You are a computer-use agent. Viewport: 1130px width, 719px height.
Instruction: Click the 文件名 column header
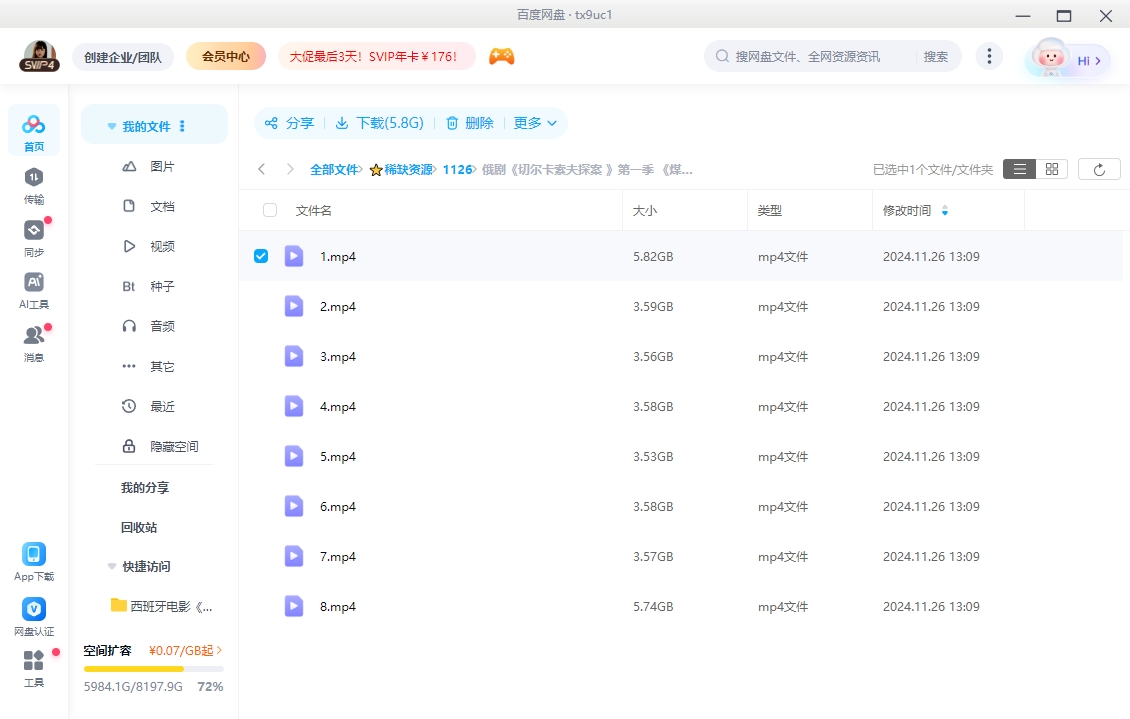click(x=313, y=210)
